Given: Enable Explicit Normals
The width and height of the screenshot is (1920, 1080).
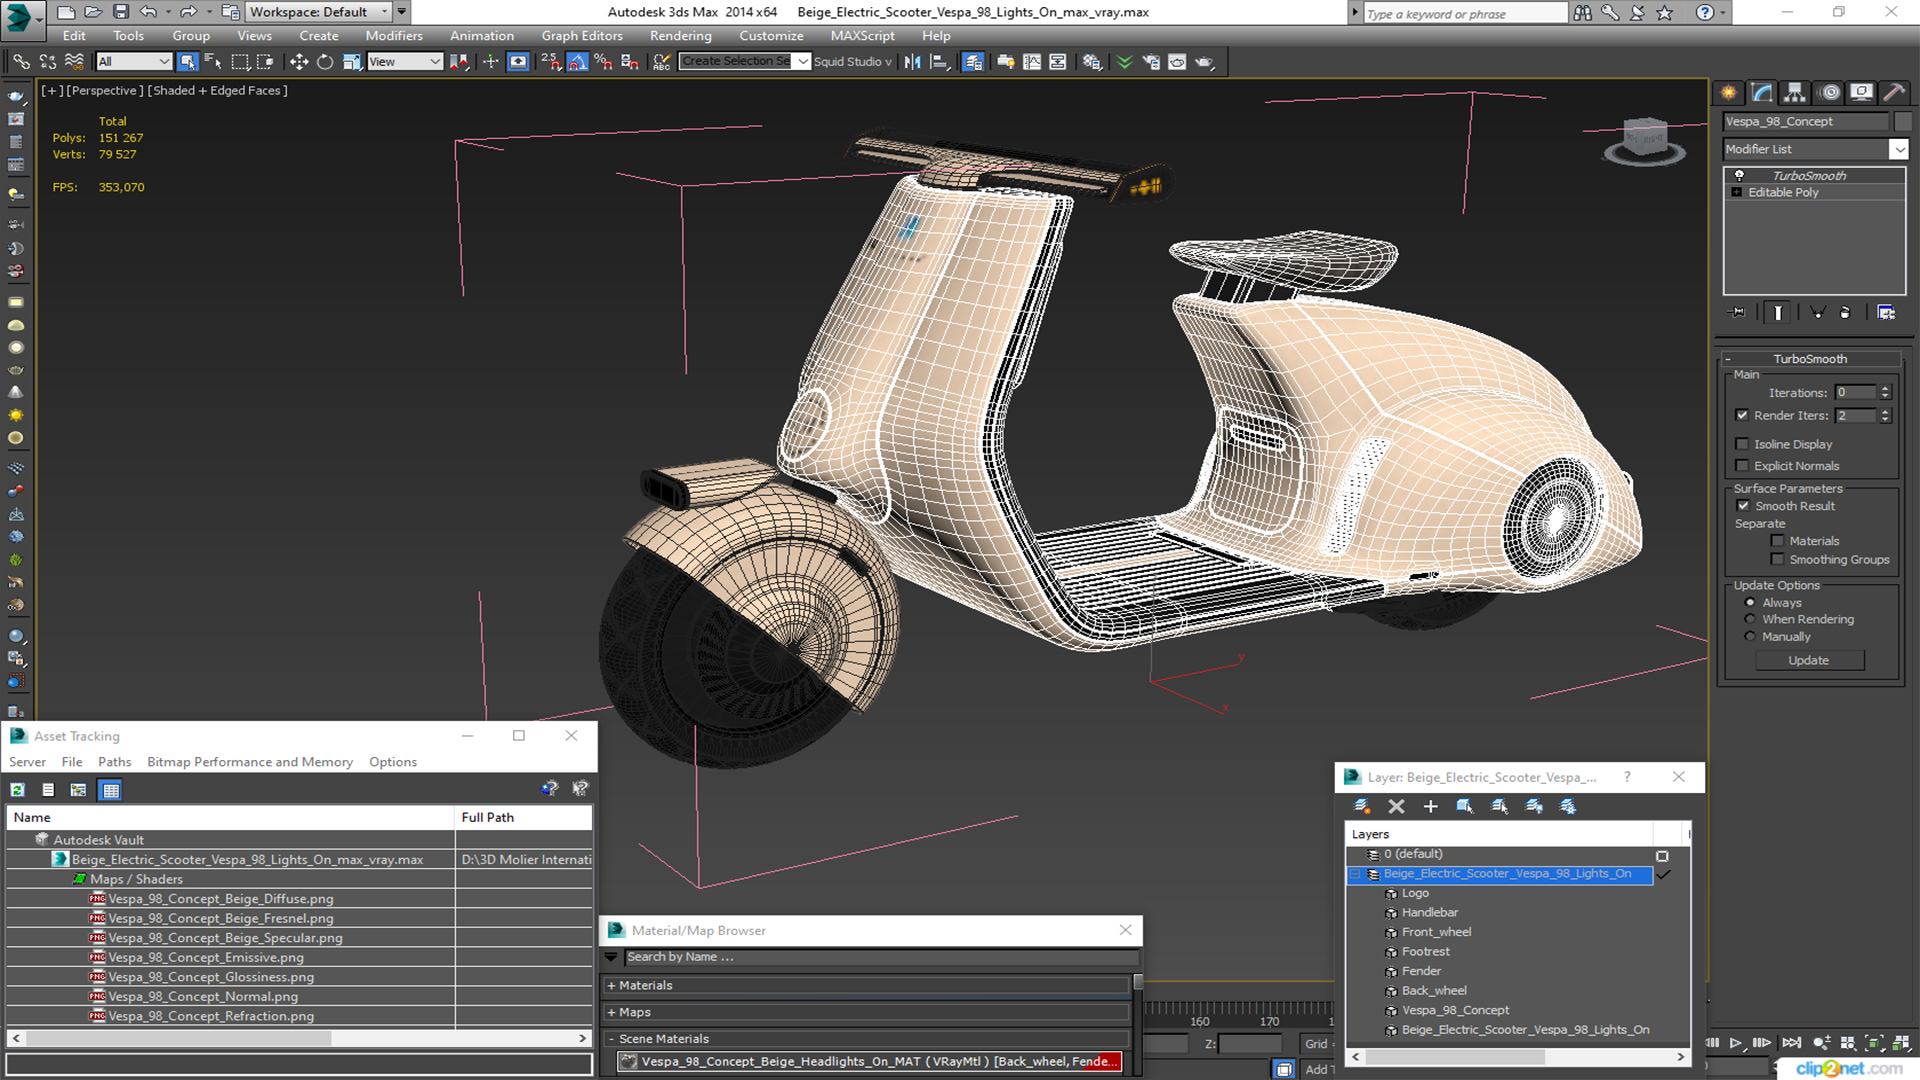Looking at the screenshot, I should (x=1743, y=466).
